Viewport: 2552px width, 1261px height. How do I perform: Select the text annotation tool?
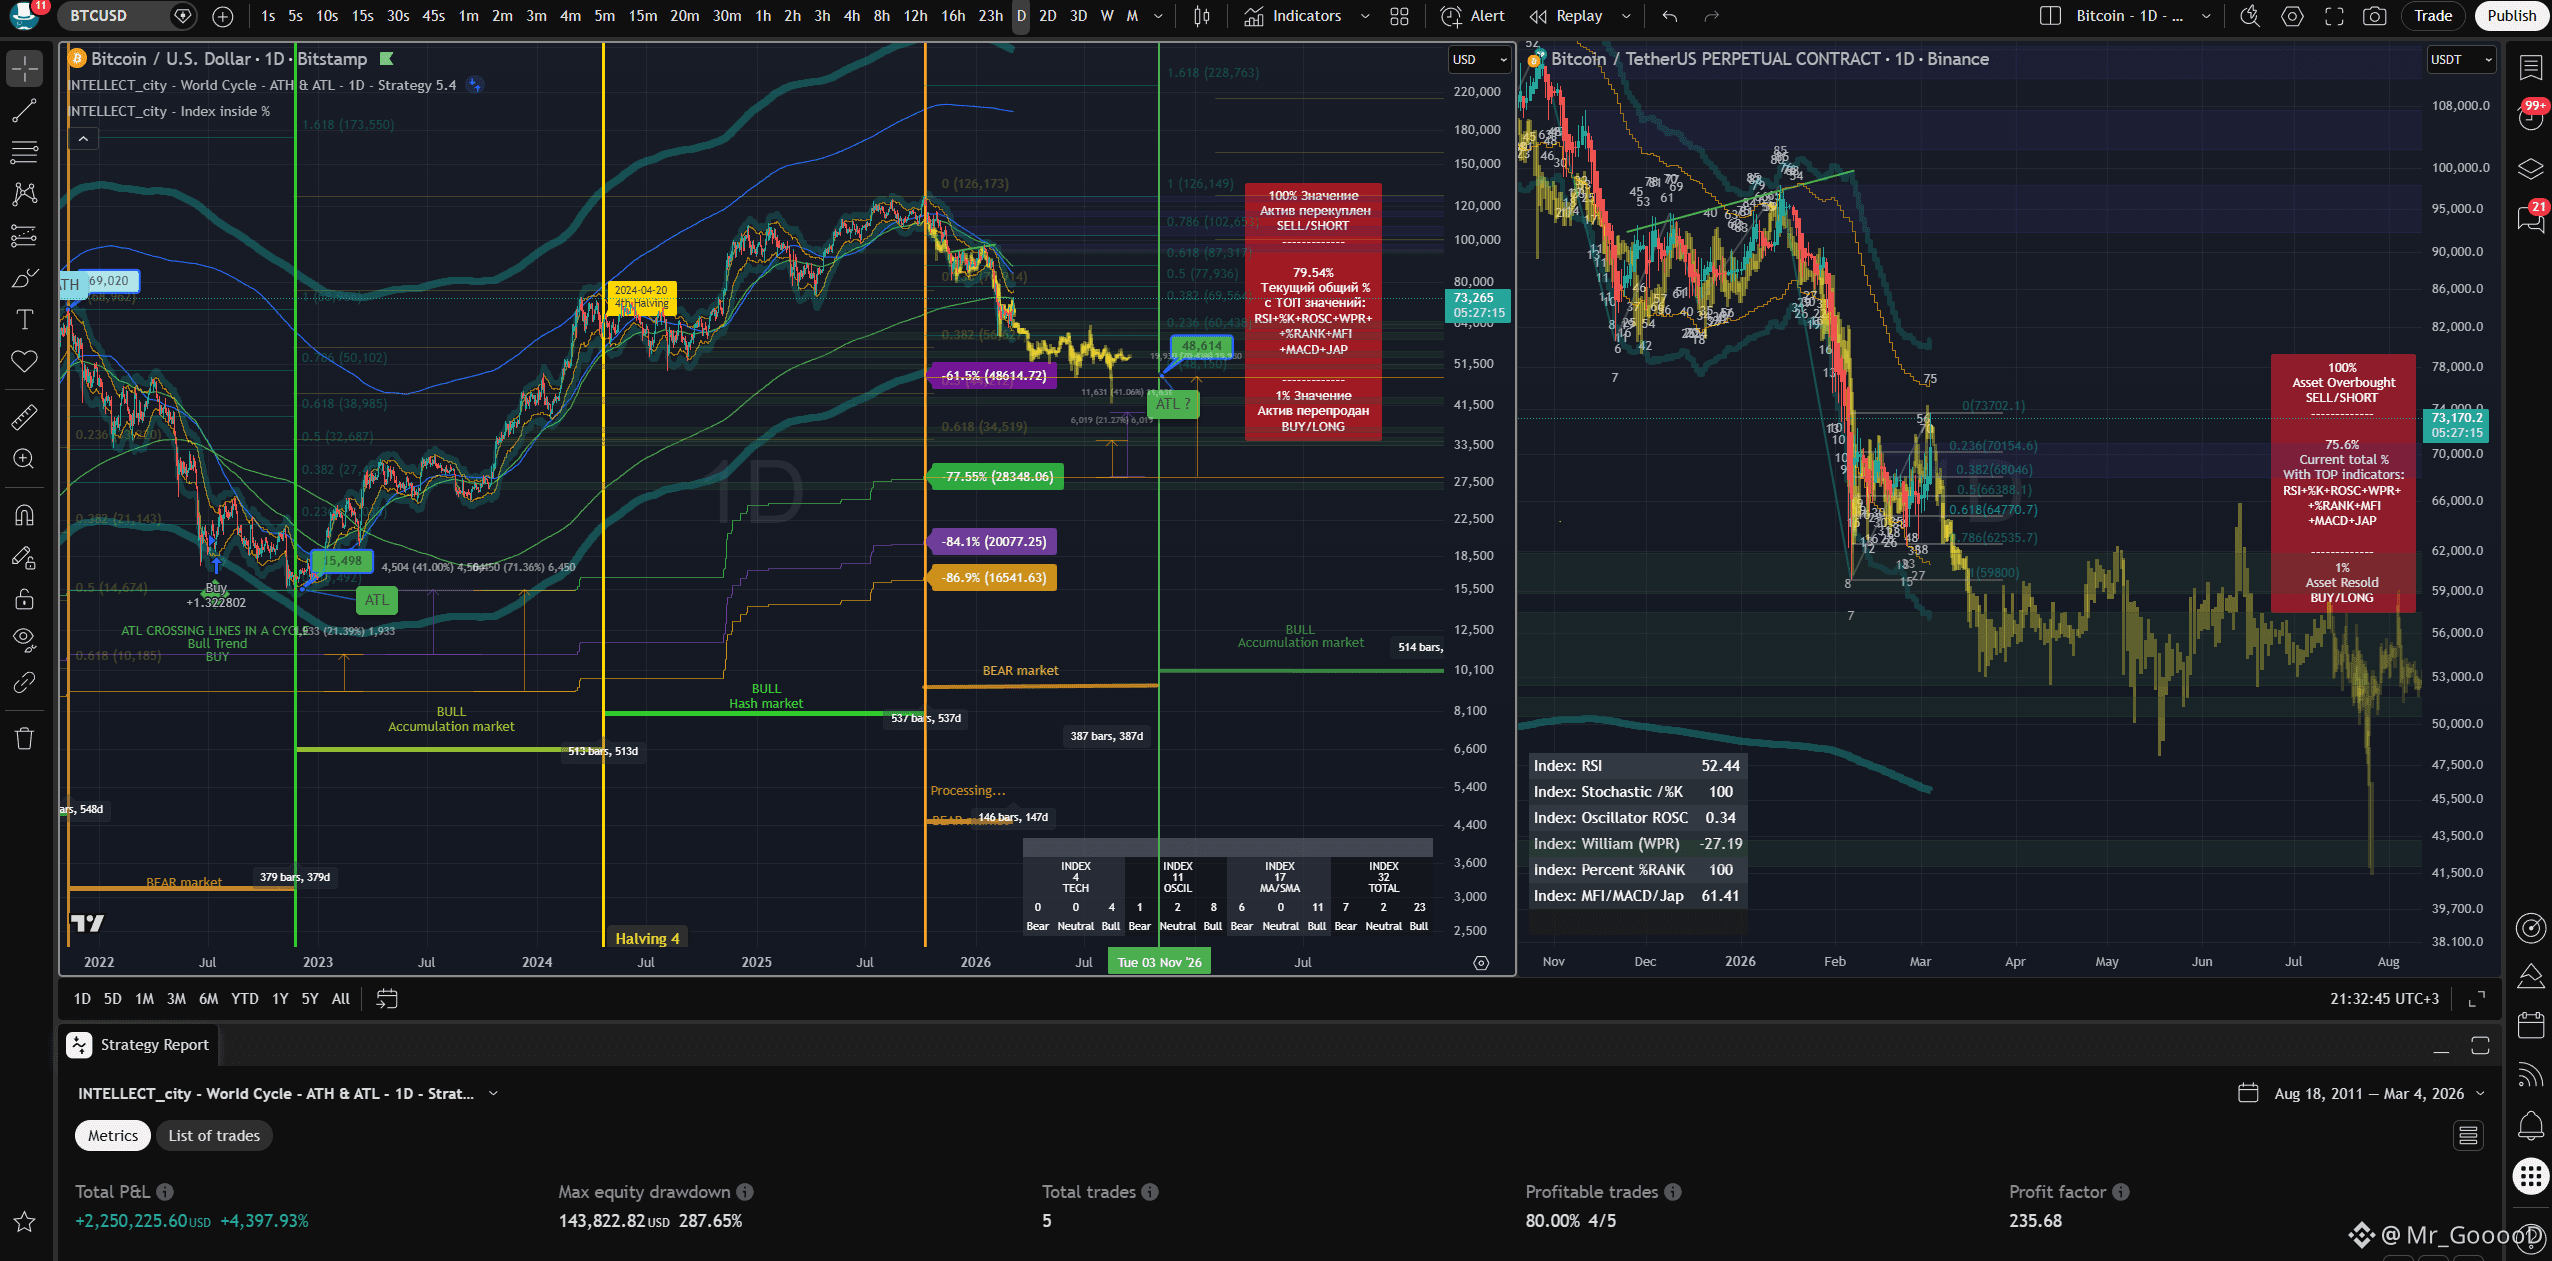pyautogui.click(x=24, y=320)
